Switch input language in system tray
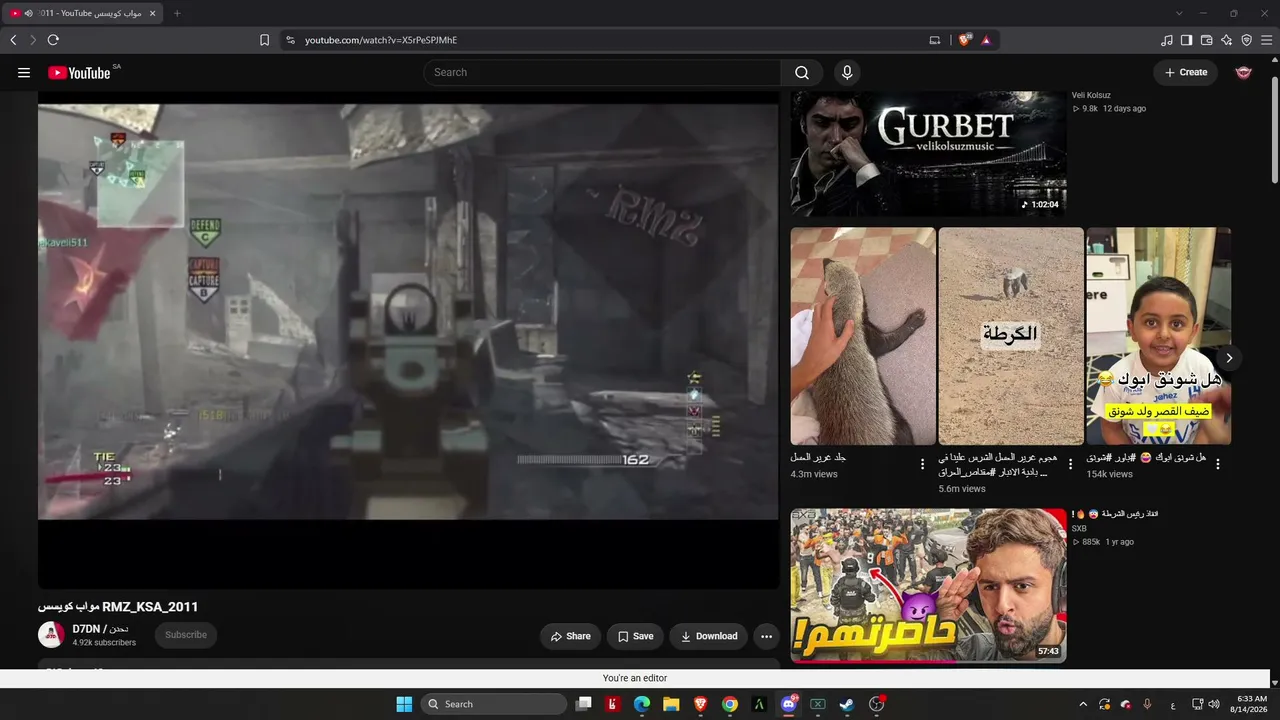The image size is (1280, 720). (1172, 704)
